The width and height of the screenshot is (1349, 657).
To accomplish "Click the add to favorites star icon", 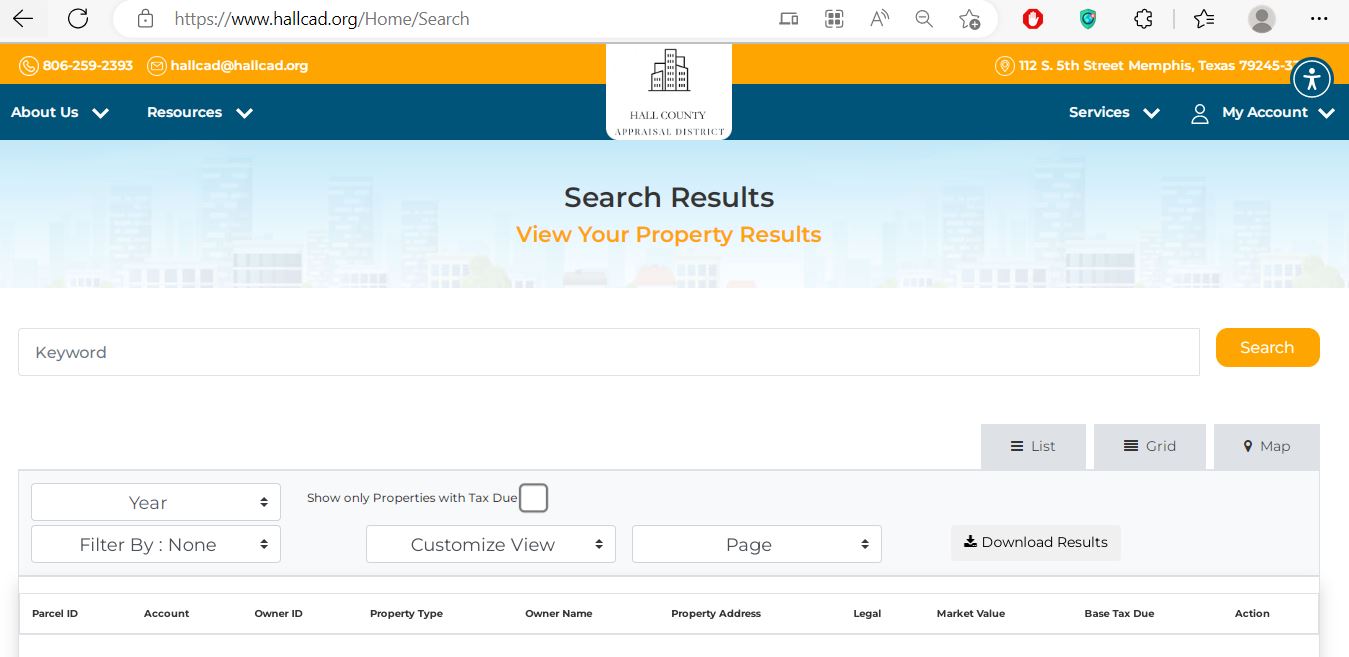I will coord(969,19).
